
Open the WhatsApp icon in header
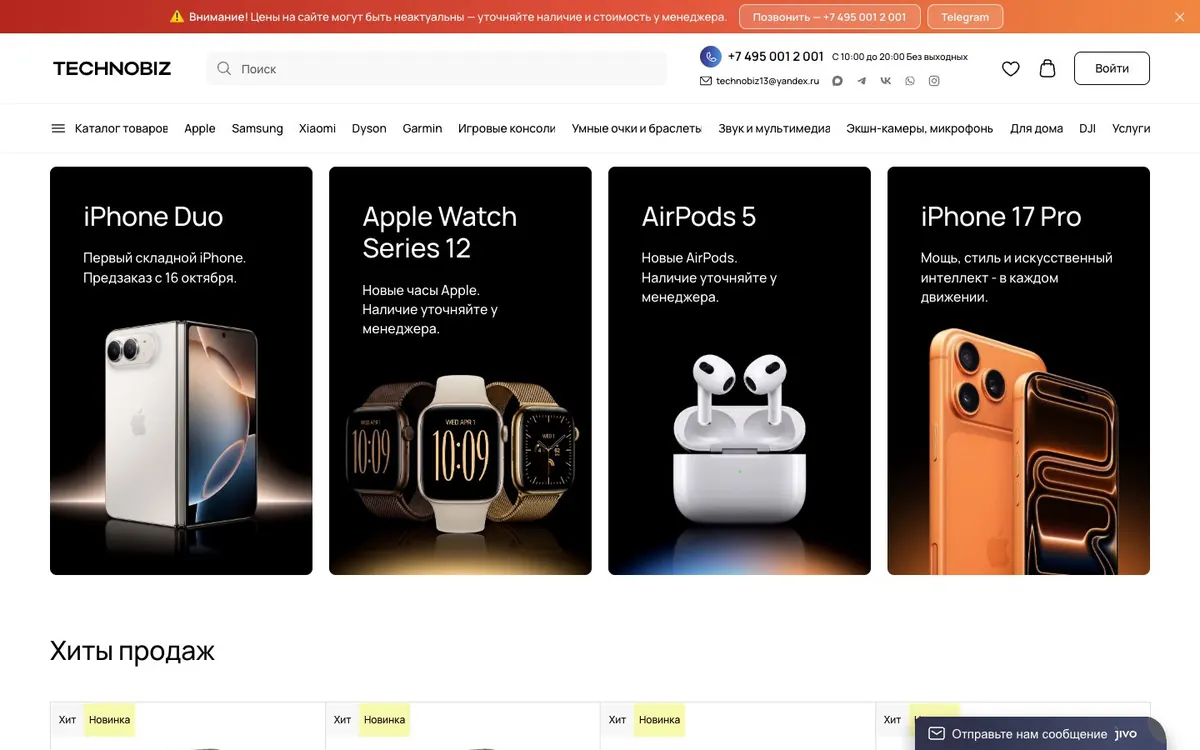click(910, 81)
